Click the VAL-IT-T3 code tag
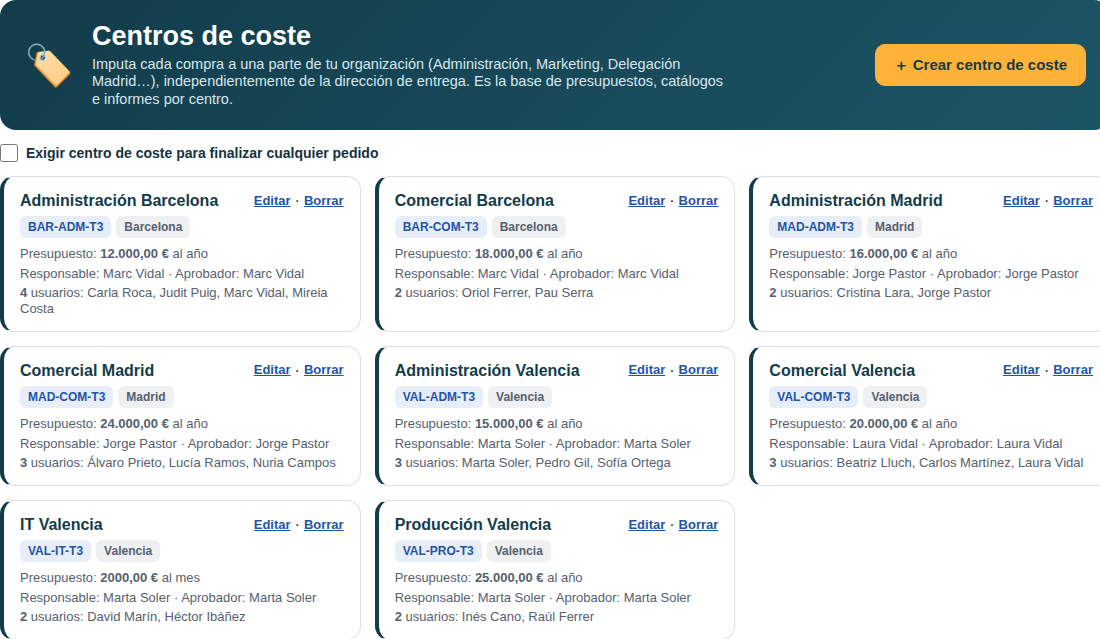The image size is (1100, 639). [55, 551]
